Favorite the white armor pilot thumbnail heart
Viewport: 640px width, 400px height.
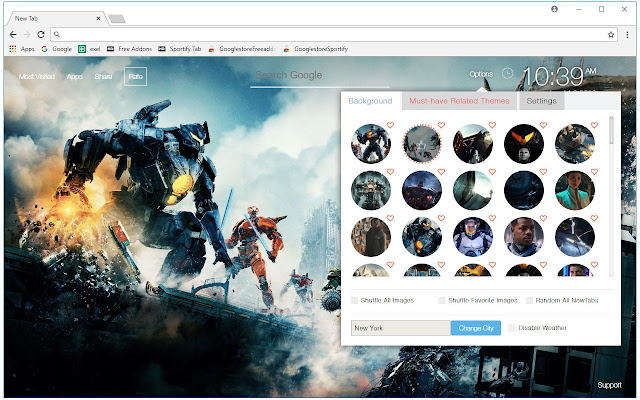pyautogui.click(x=492, y=218)
